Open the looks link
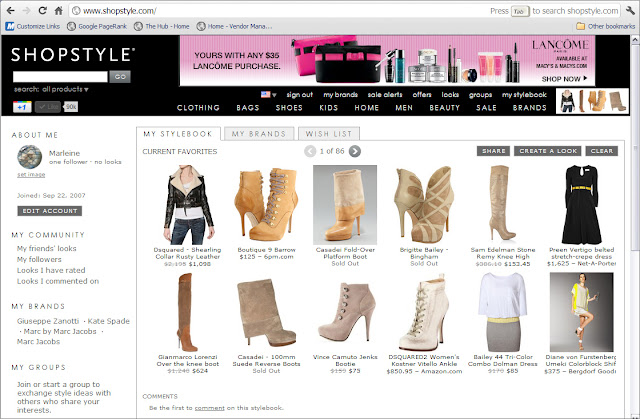640x419 pixels. tap(450, 95)
